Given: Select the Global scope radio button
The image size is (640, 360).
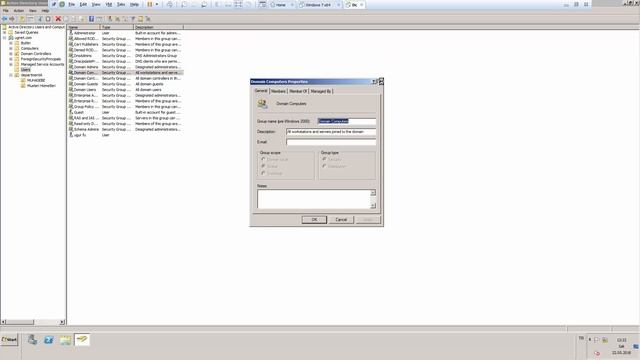Looking at the screenshot, I should tap(263, 166).
